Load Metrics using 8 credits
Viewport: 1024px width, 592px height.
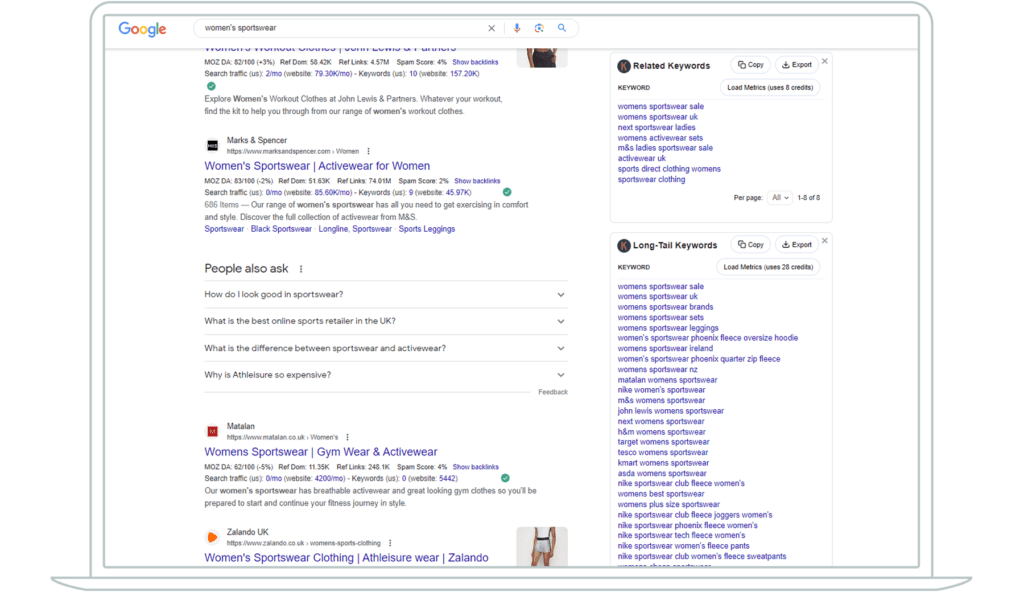[770, 88]
